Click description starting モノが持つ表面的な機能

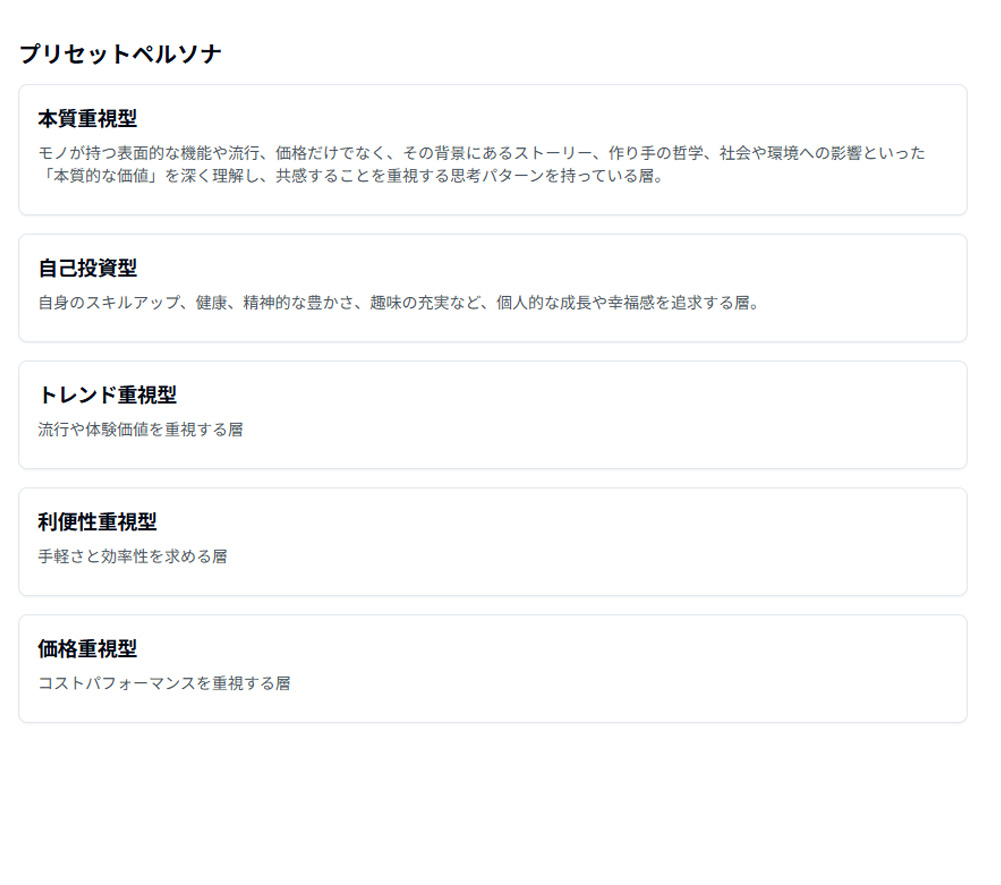[481, 164]
